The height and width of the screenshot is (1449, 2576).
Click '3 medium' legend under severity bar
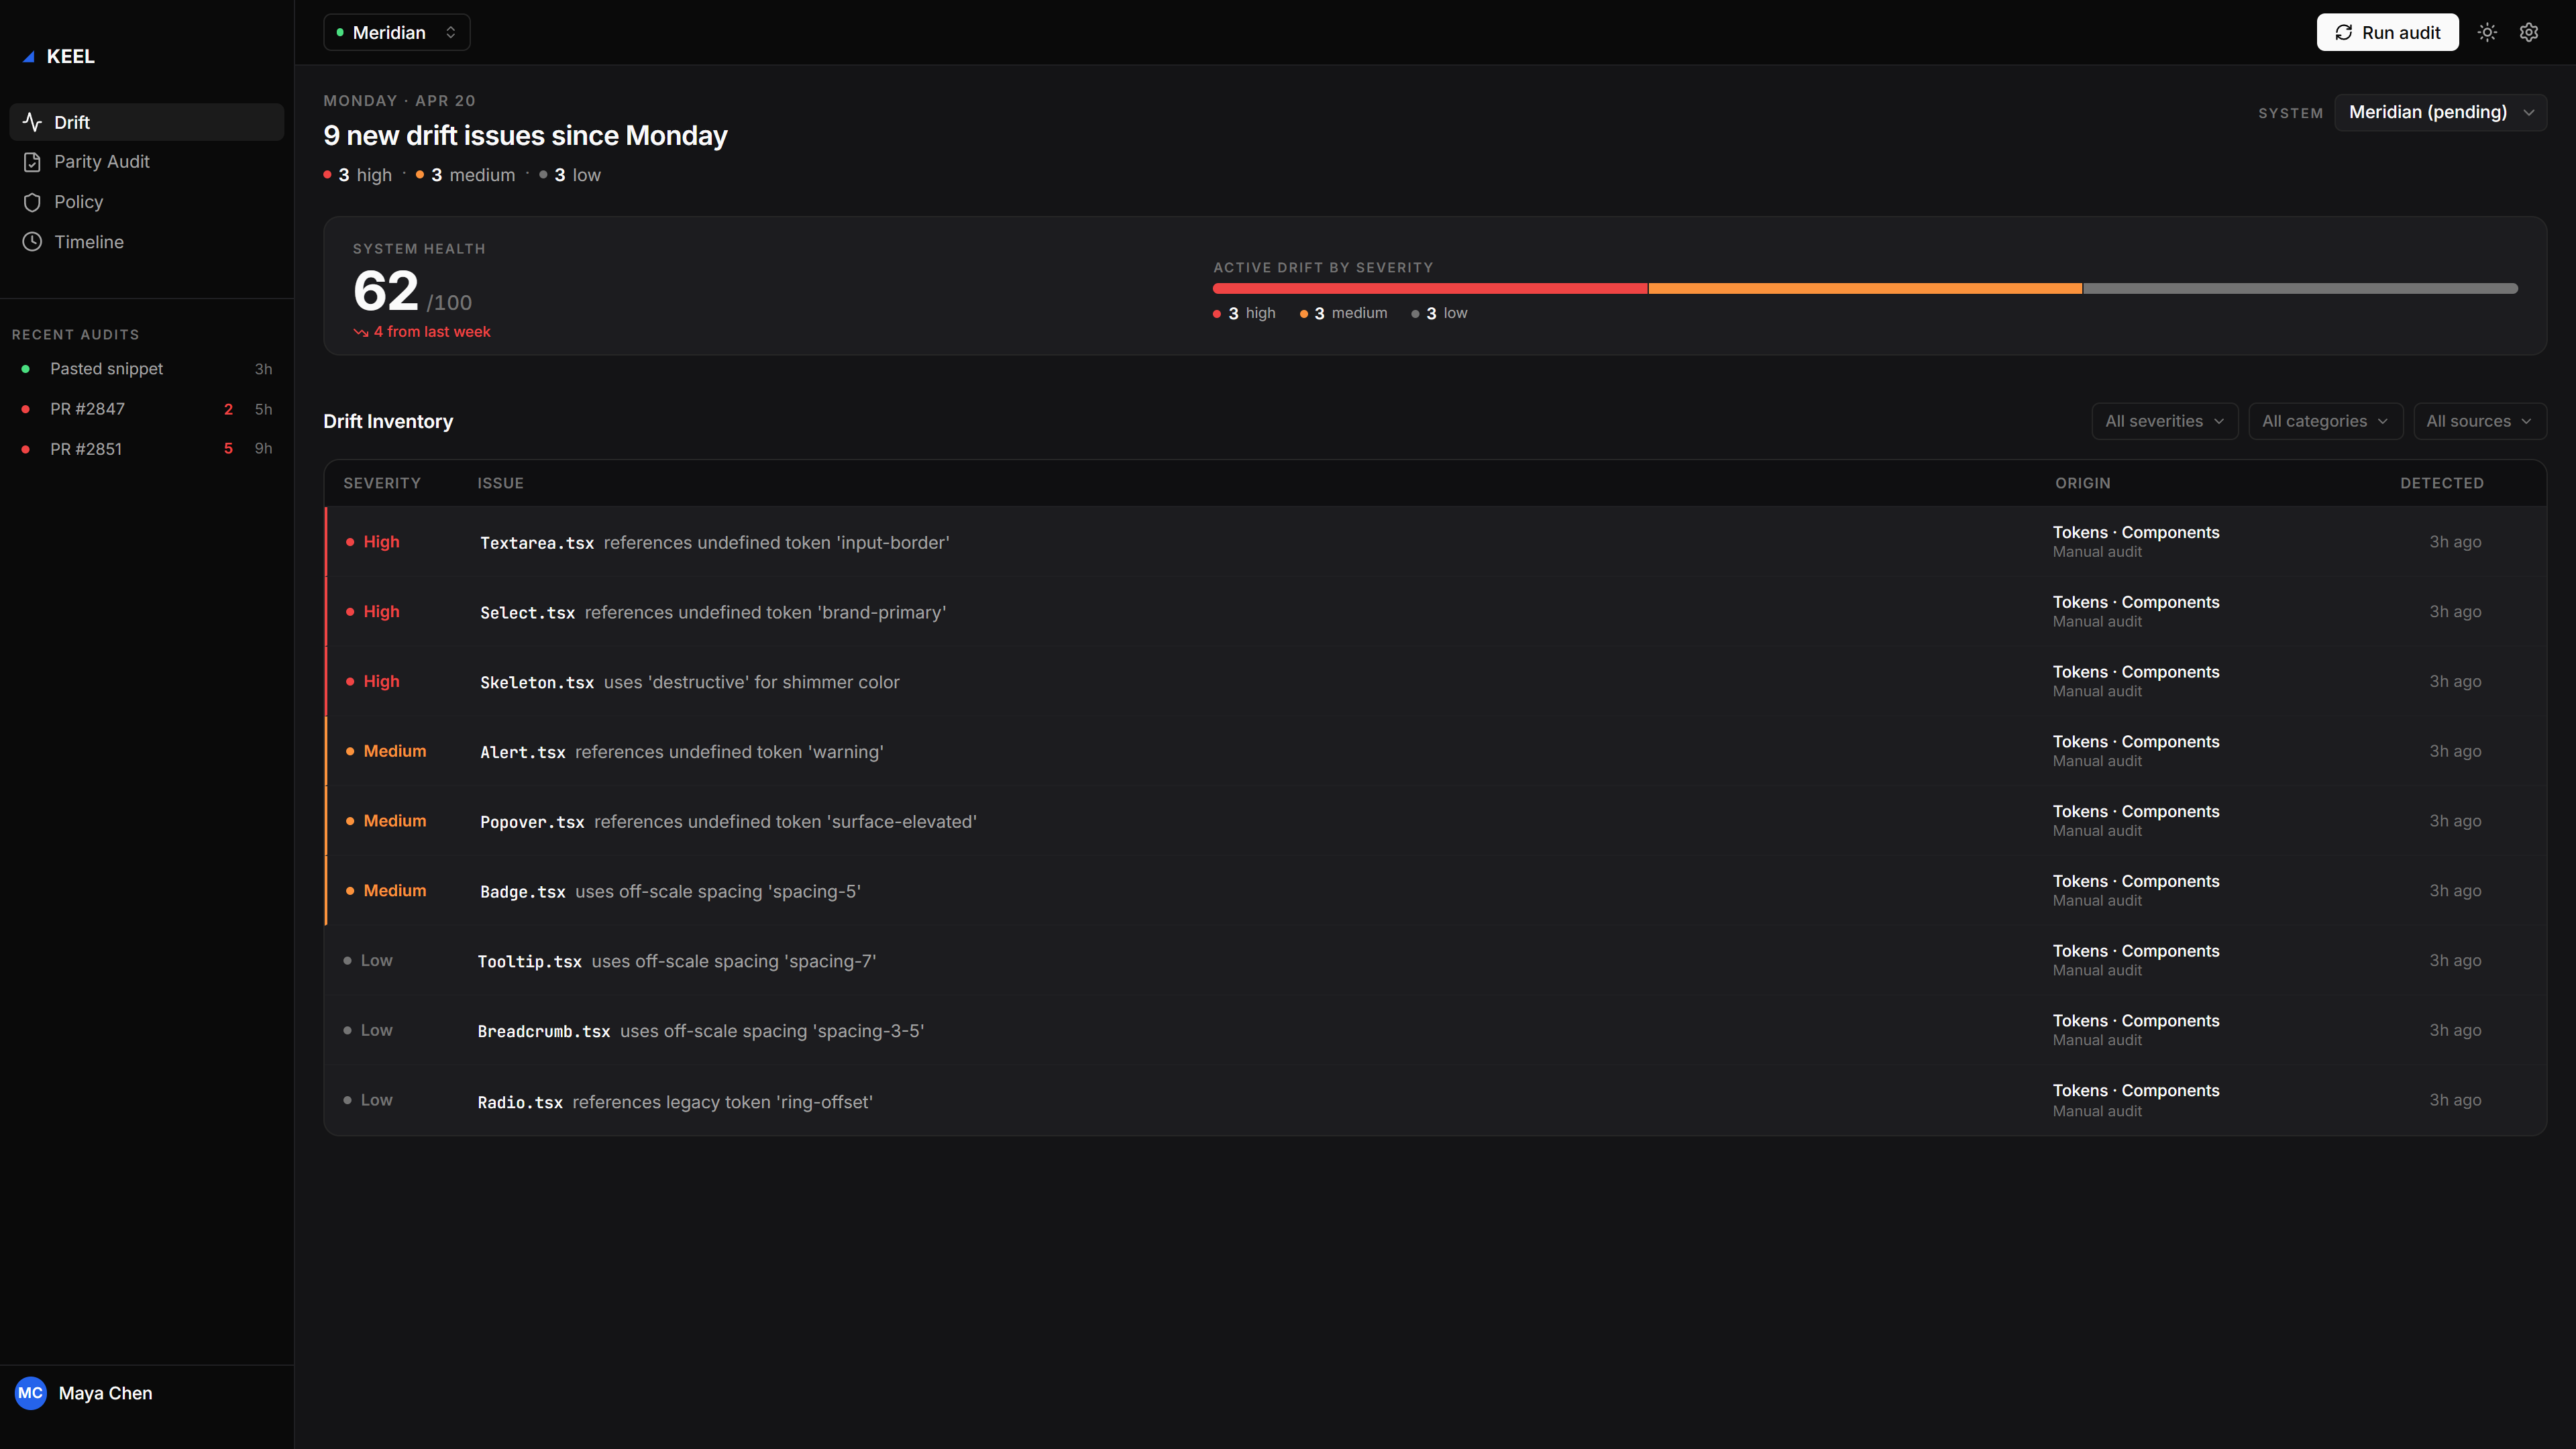pyautogui.click(x=1344, y=313)
